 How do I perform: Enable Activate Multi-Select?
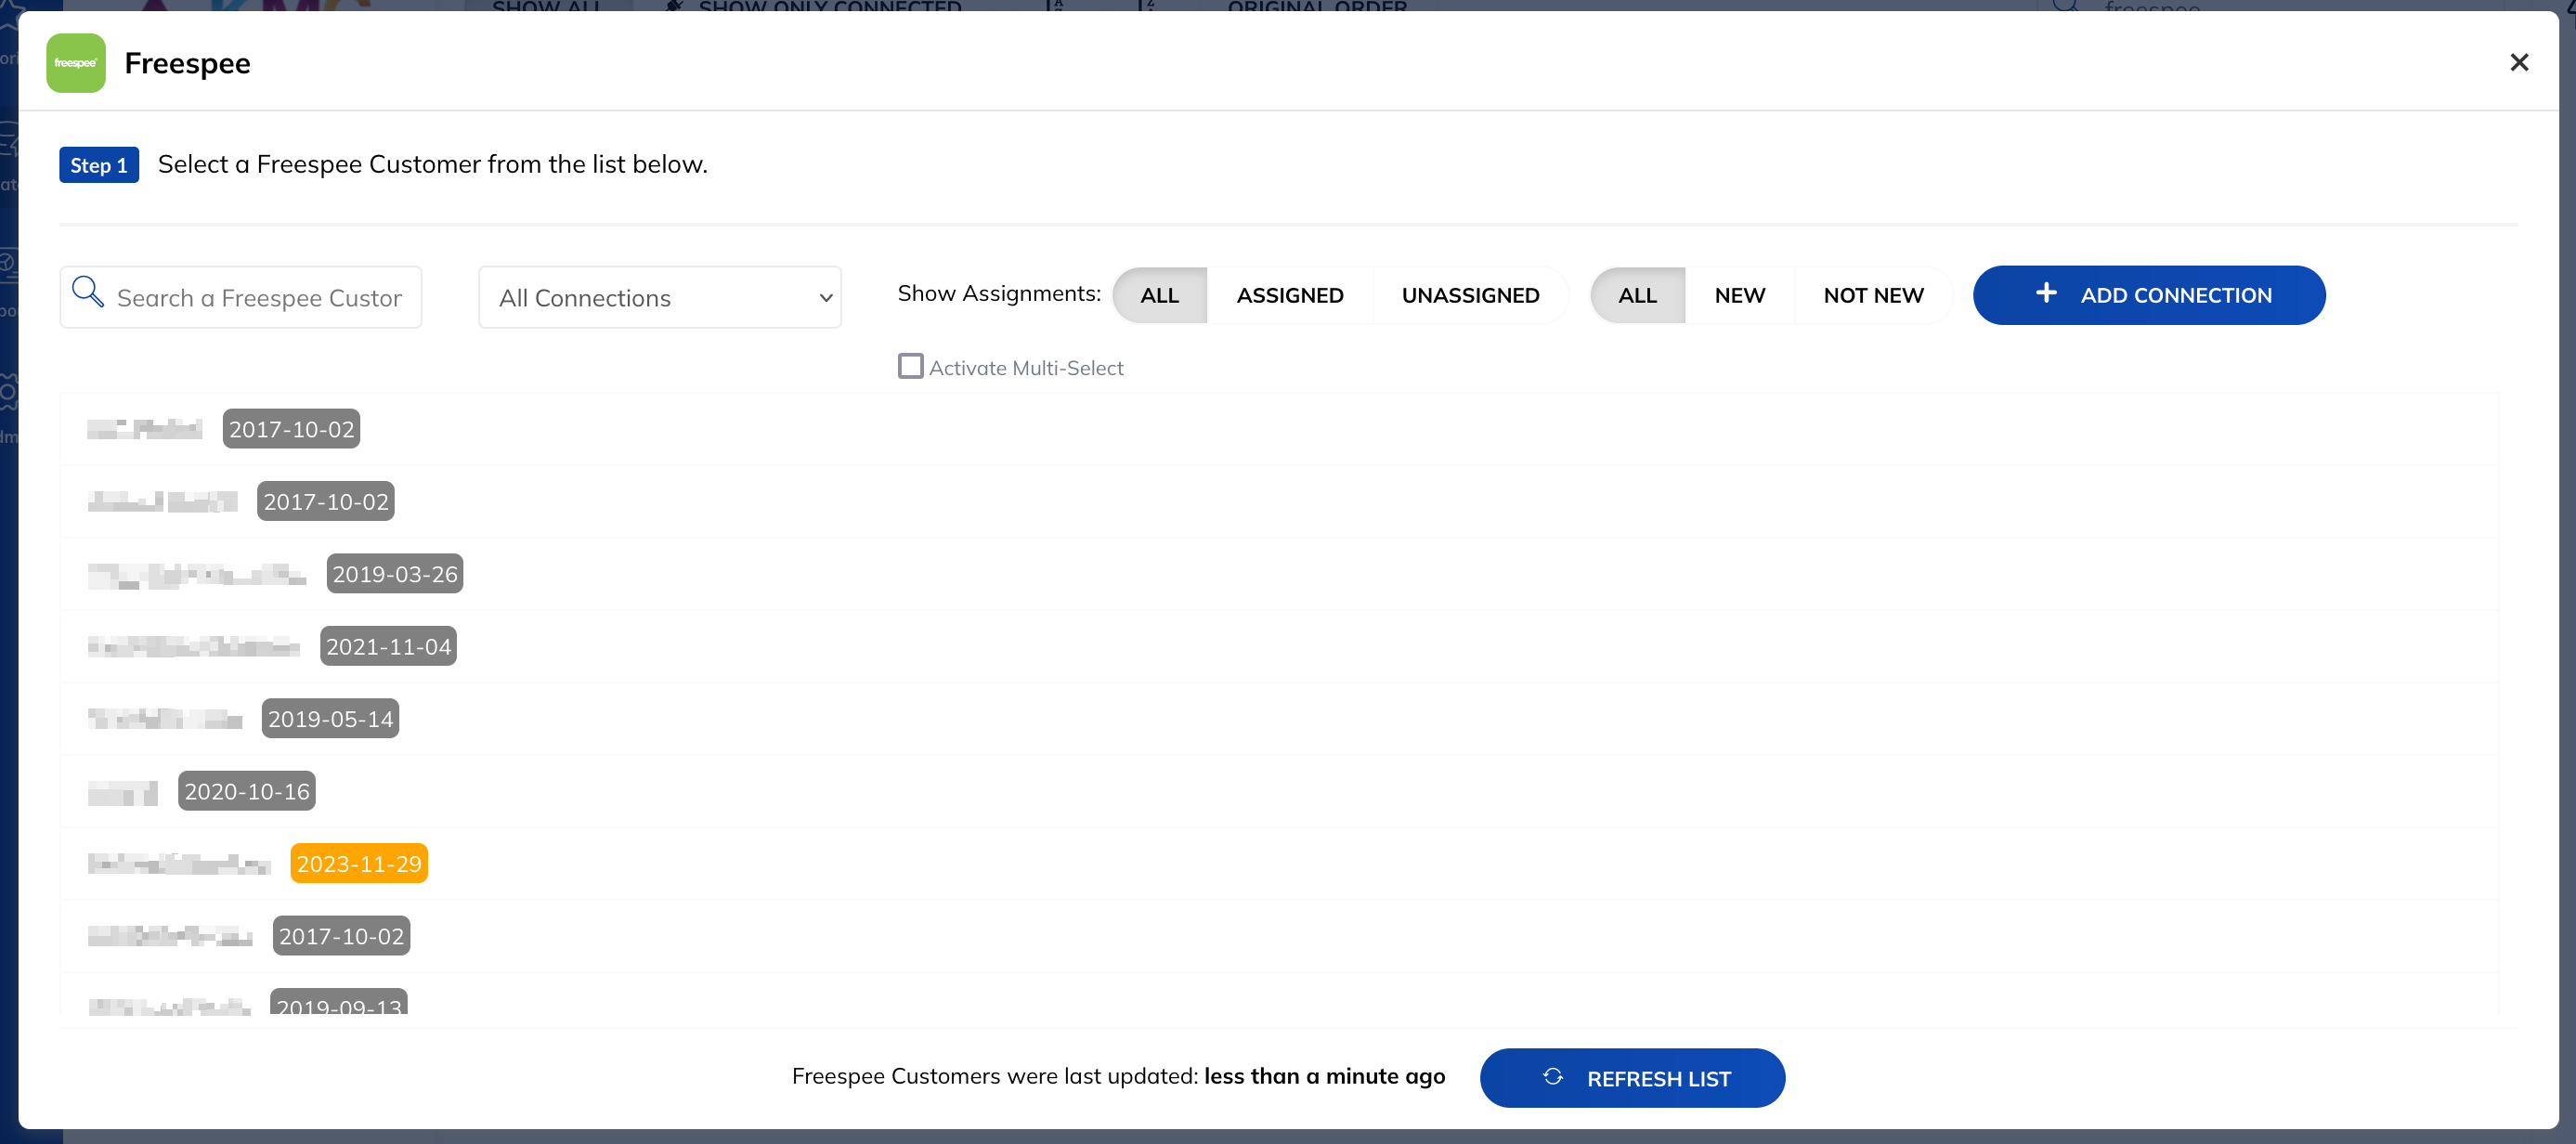pos(910,366)
